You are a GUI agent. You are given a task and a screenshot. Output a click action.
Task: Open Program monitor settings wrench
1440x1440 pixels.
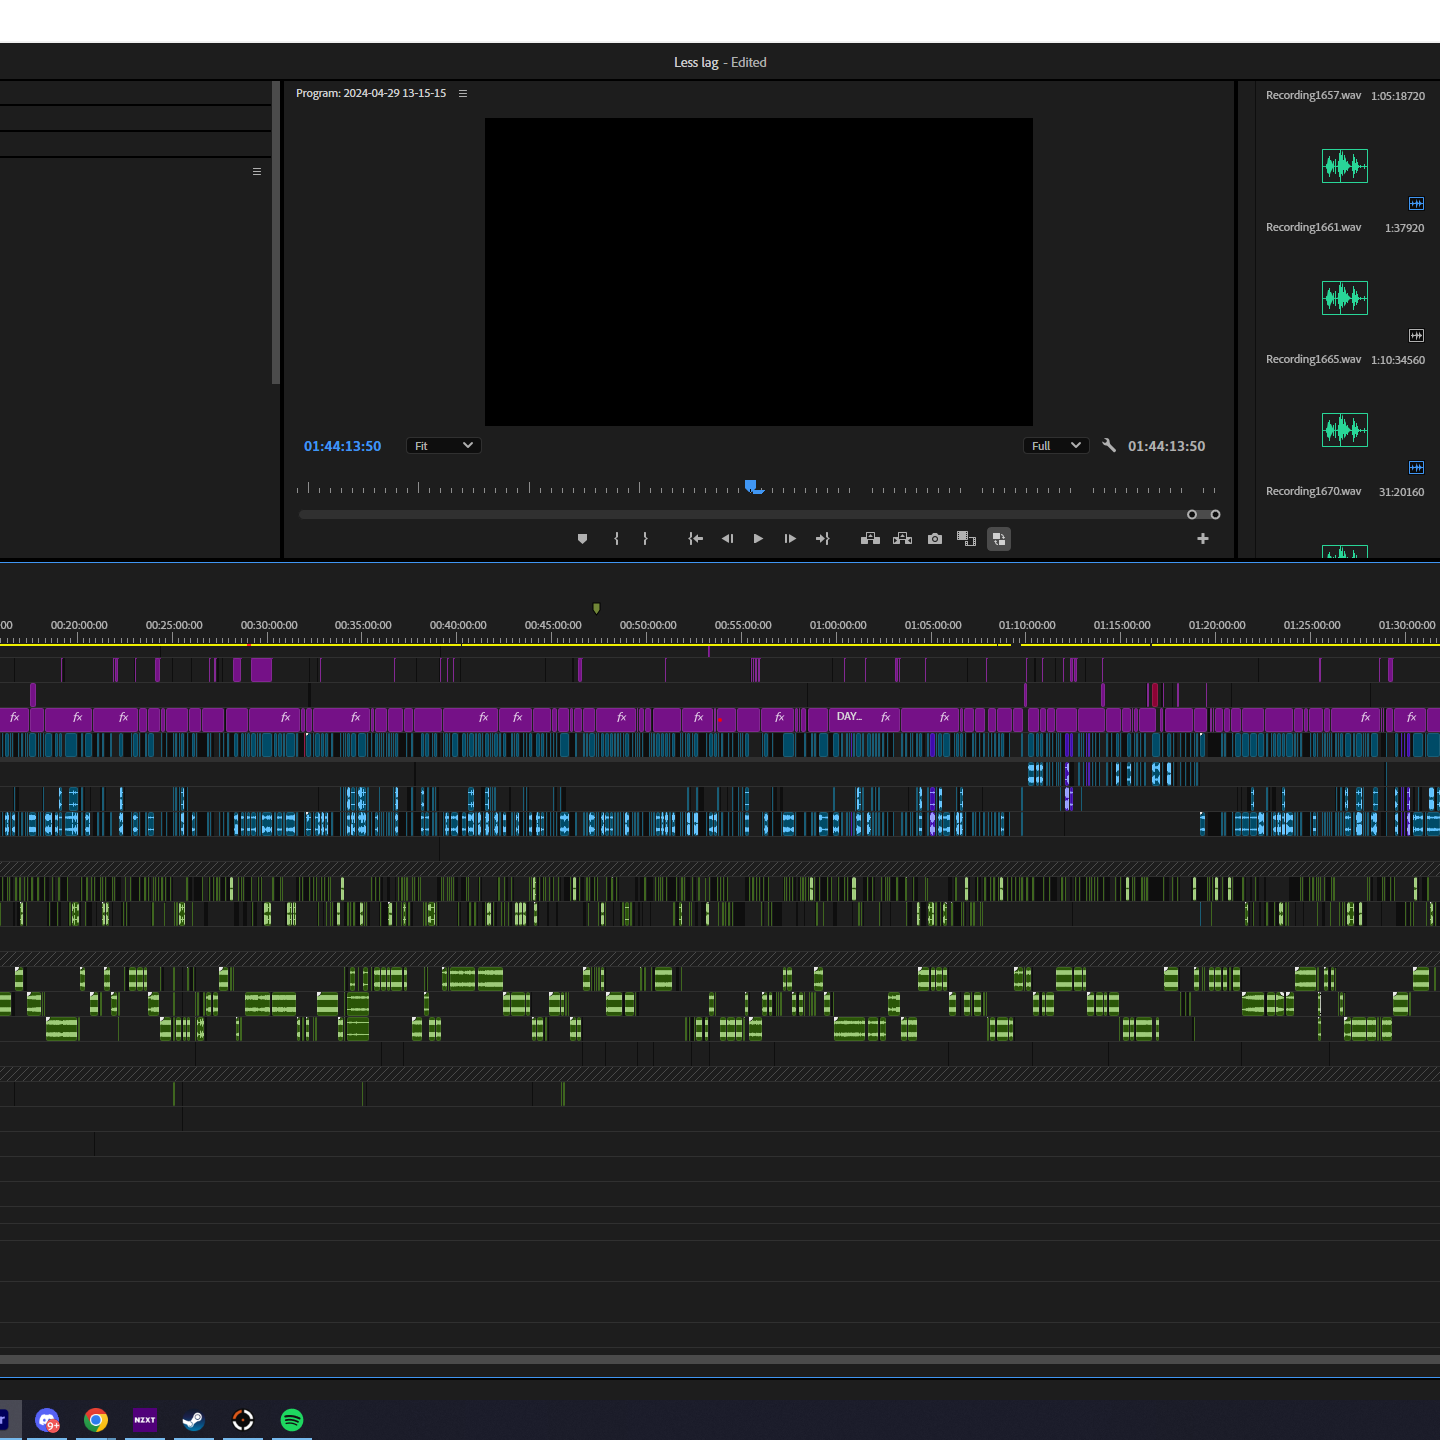1109,446
